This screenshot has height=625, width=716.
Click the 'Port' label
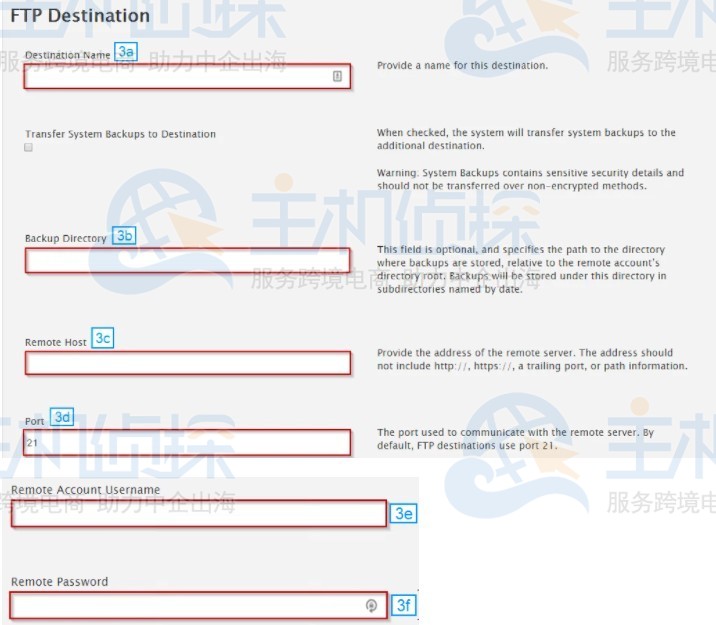pos(35,421)
